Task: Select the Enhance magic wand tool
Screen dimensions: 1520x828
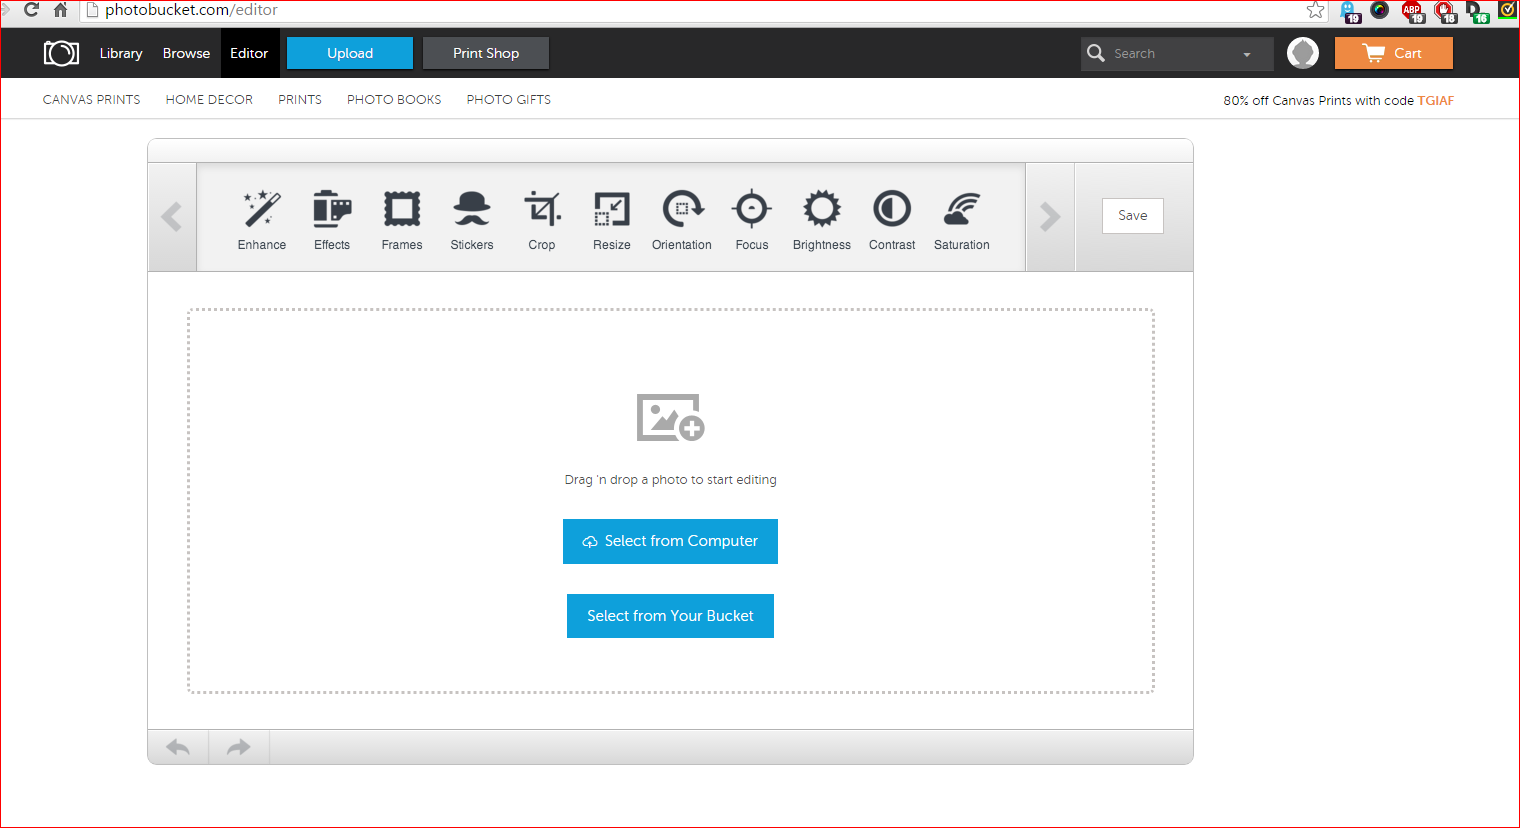Action: pyautogui.click(x=262, y=220)
